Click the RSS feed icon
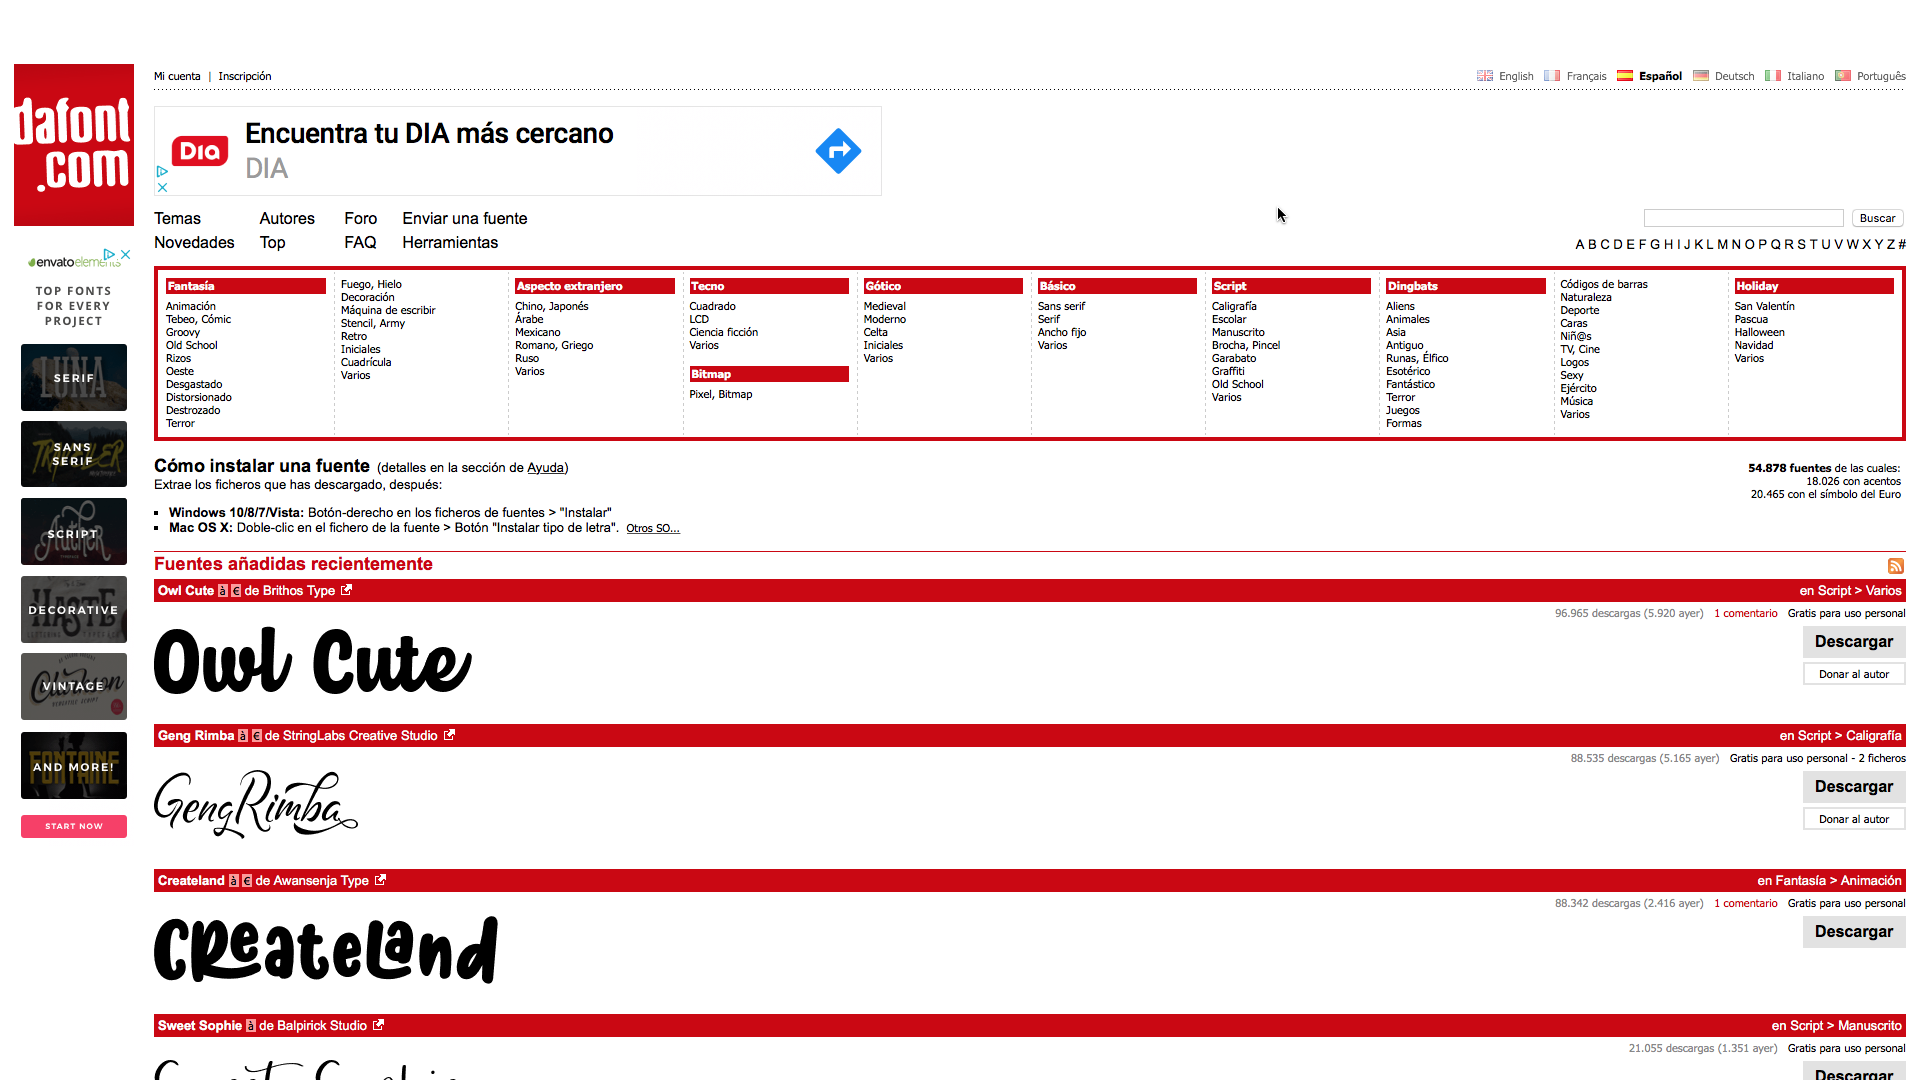The width and height of the screenshot is (1920, 1080). tap(1895, 566)
